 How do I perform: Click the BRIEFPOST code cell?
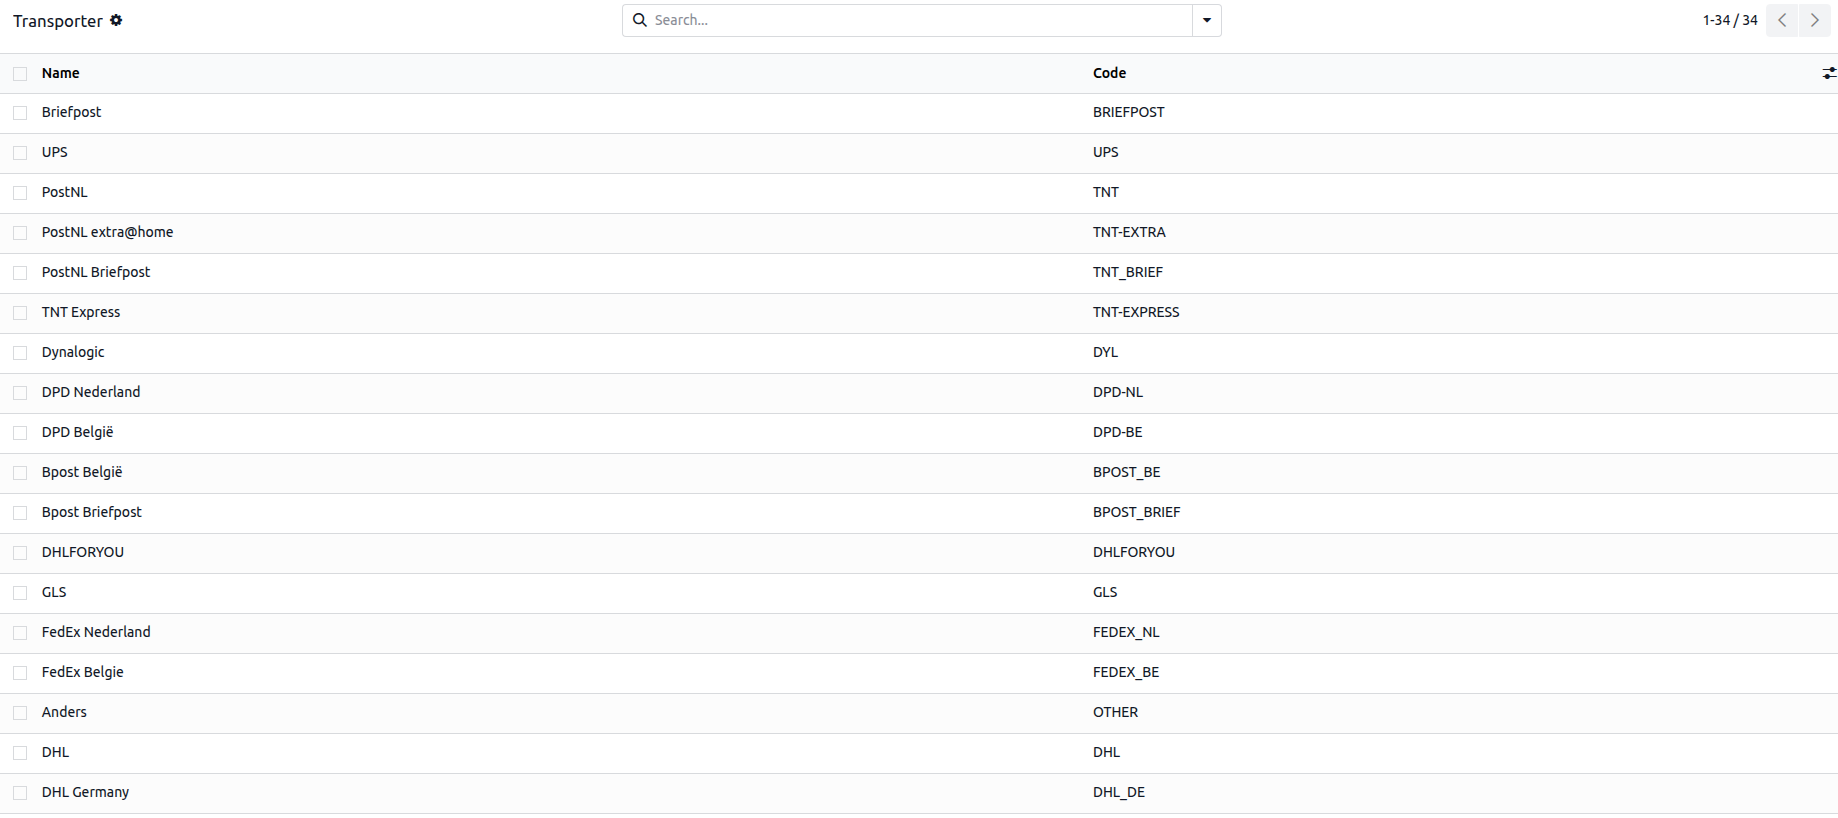coord(1129,112)
